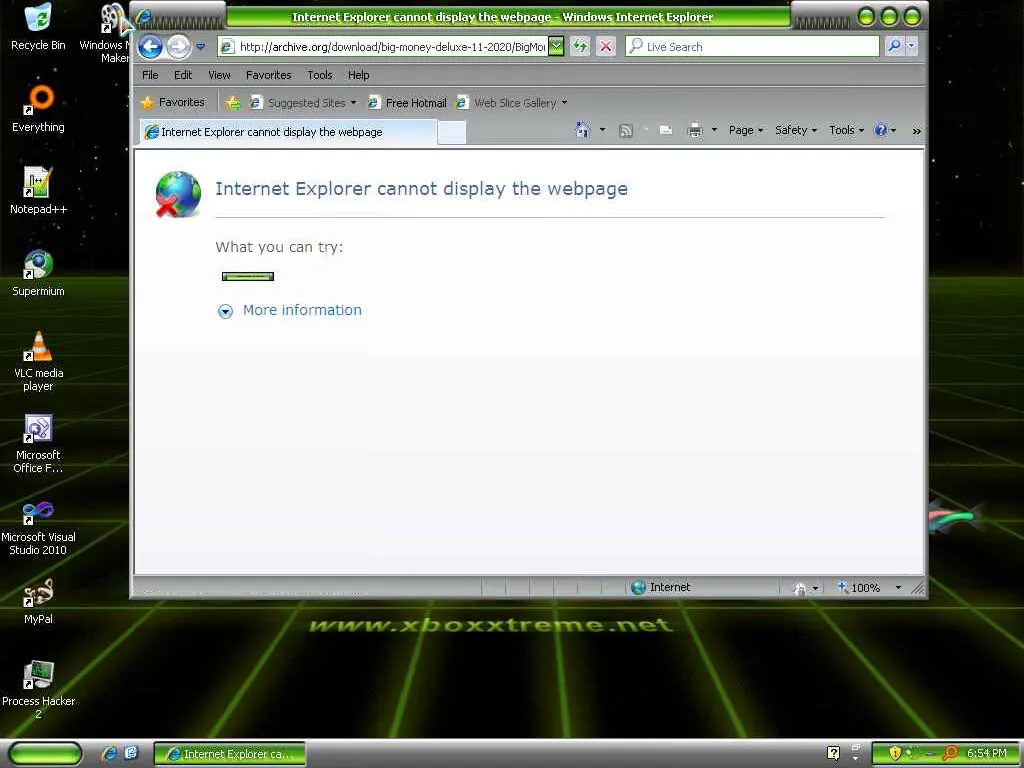
Task: Open the Home button dropdown arrow
Action: 602,130
